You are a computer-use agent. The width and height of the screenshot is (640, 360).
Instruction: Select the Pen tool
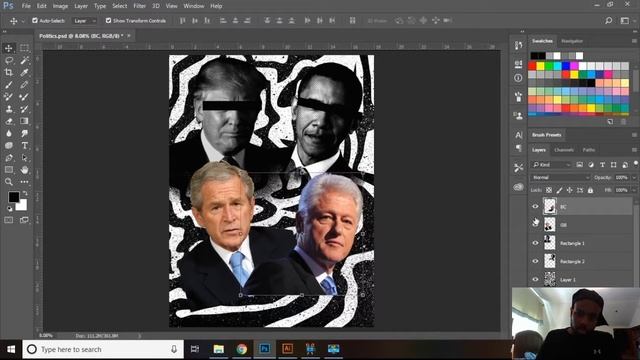(9, 158)
